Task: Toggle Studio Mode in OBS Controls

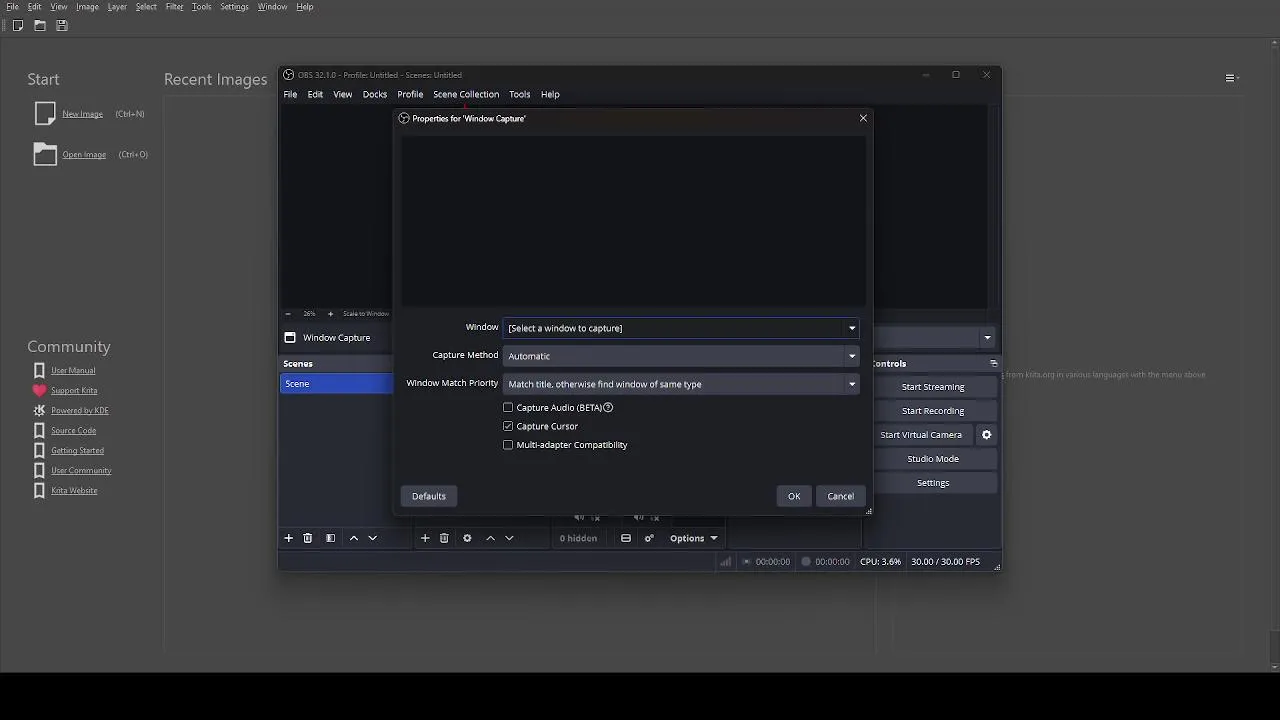Action: [933, 459]
